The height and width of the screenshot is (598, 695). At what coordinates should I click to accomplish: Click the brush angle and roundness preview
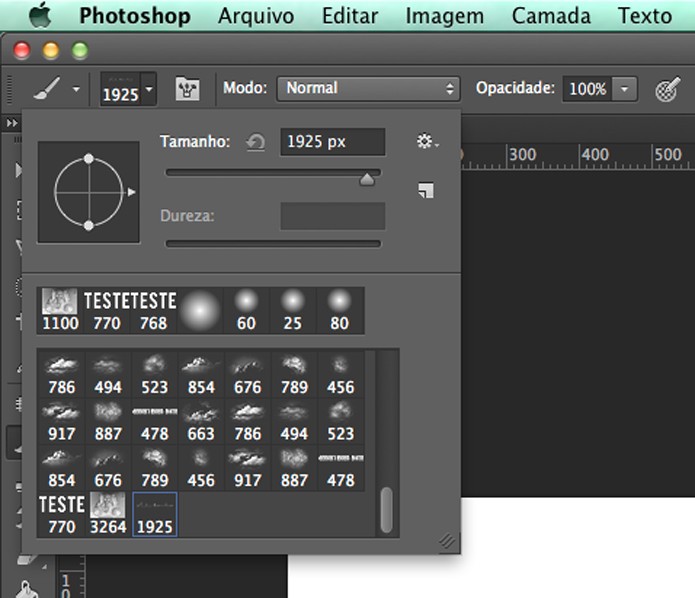tap(89, 192)
